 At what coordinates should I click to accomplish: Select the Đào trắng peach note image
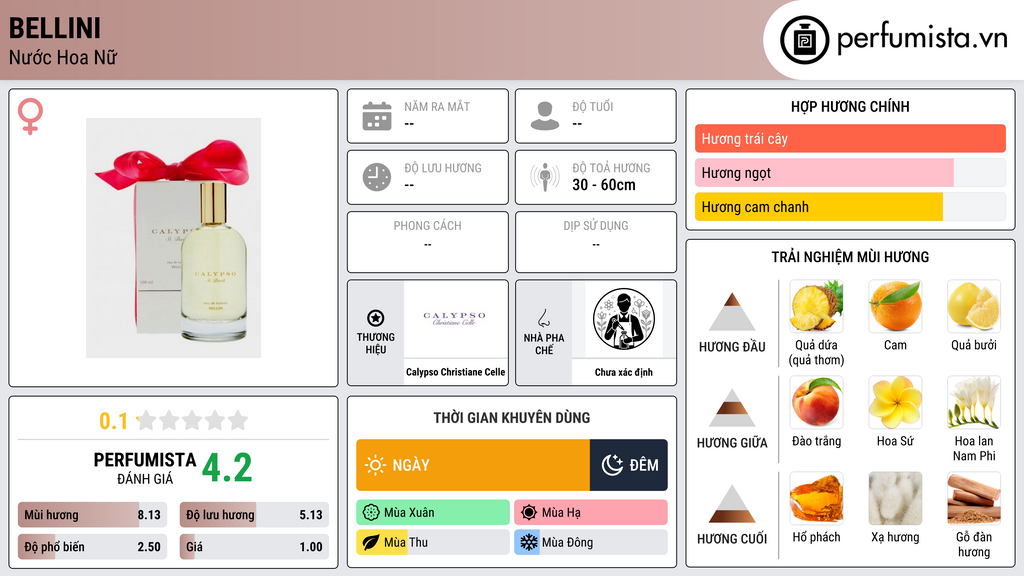(x=816, y=402)
